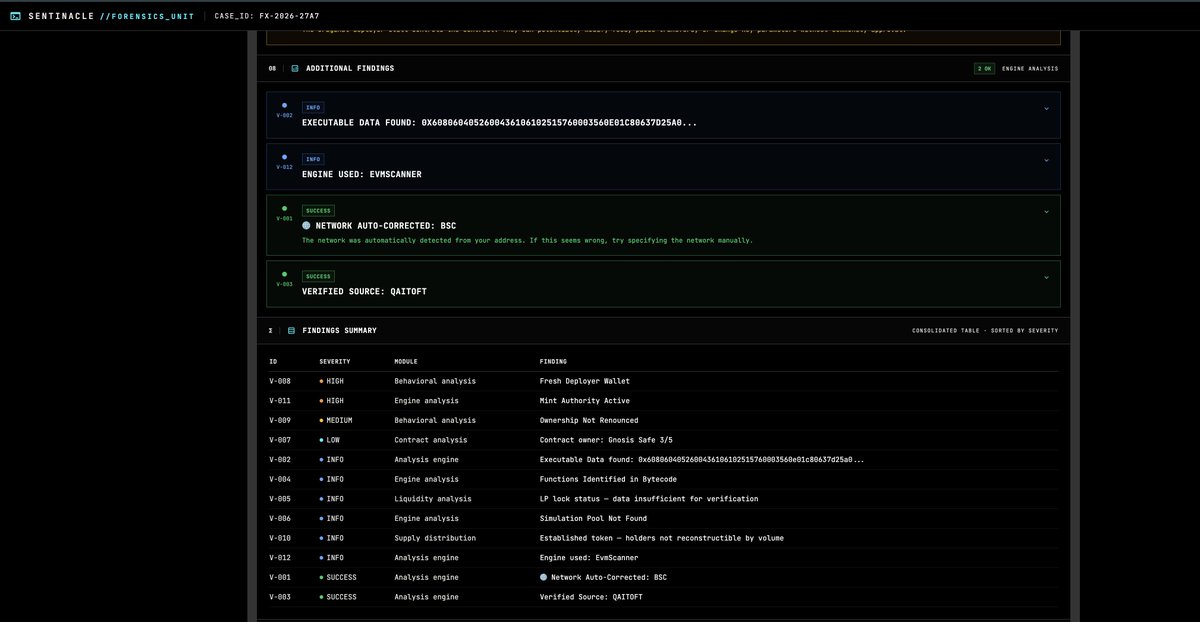Viewport: 1200px width, 622px height.
Task: Click the CASE_ID: FX-2026-27A7 text
Action: click(x=266, y=16)
